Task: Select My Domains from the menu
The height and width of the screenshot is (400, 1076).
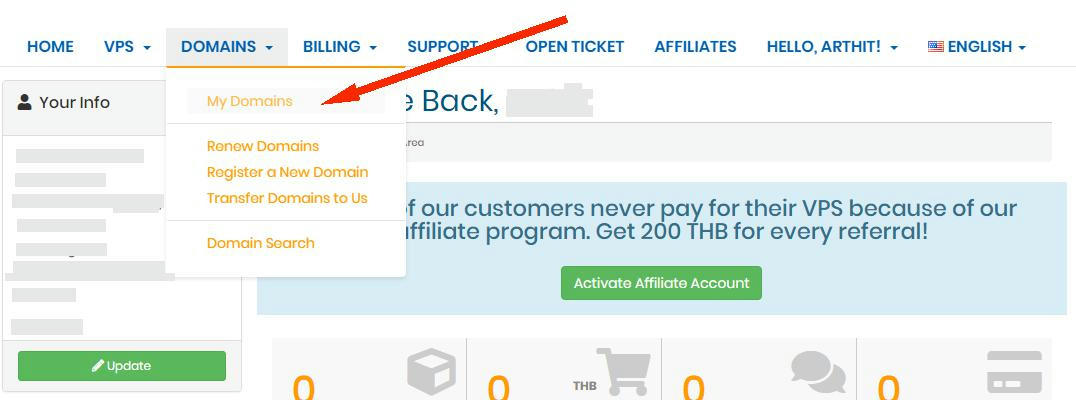Action: click(x=249, y=101)
